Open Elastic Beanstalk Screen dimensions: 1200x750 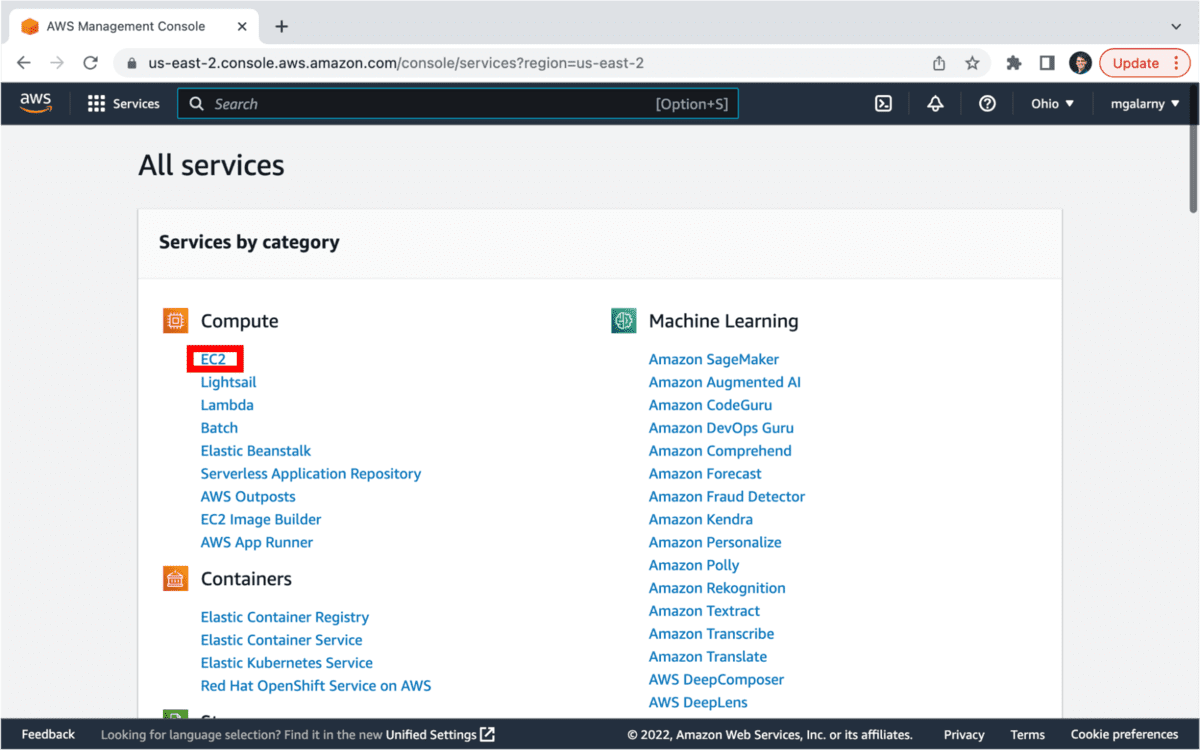pos(255,451)
